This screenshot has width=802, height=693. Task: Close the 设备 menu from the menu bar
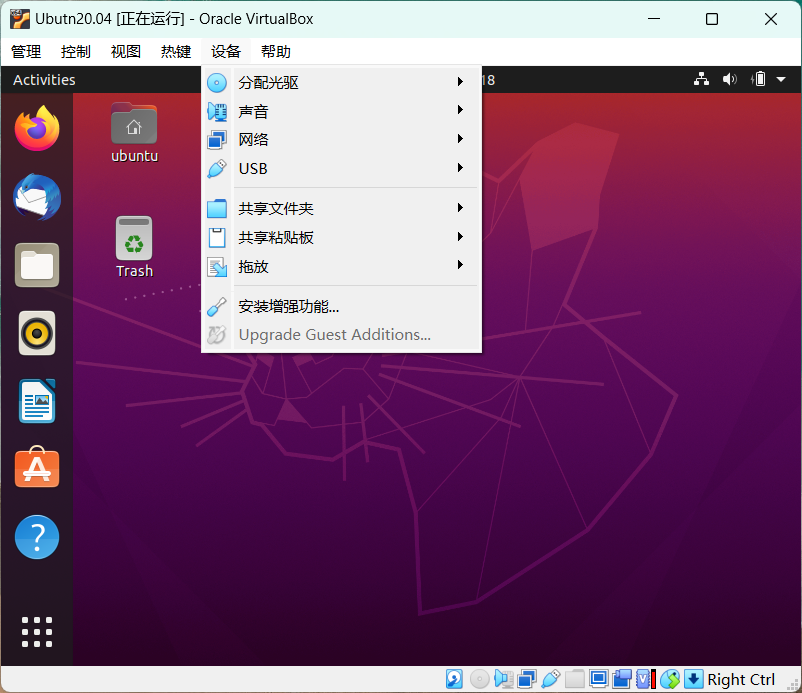coord(226,52)
